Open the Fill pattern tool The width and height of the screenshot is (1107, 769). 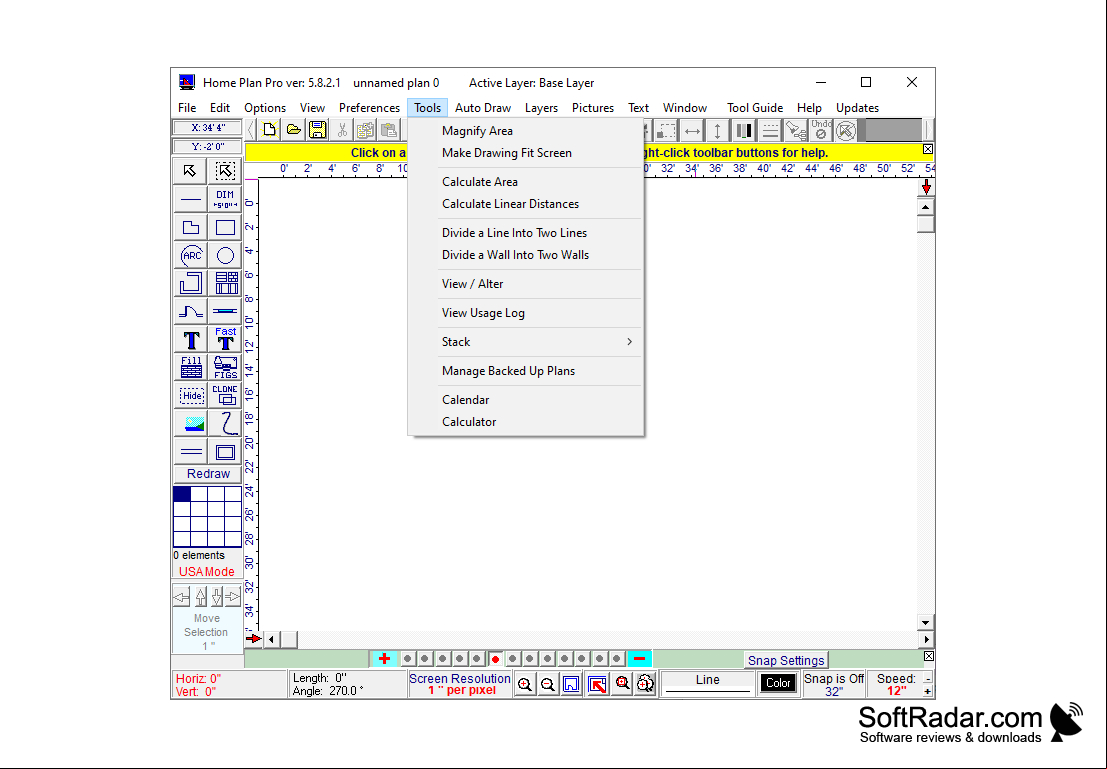[x=190, y=367]
